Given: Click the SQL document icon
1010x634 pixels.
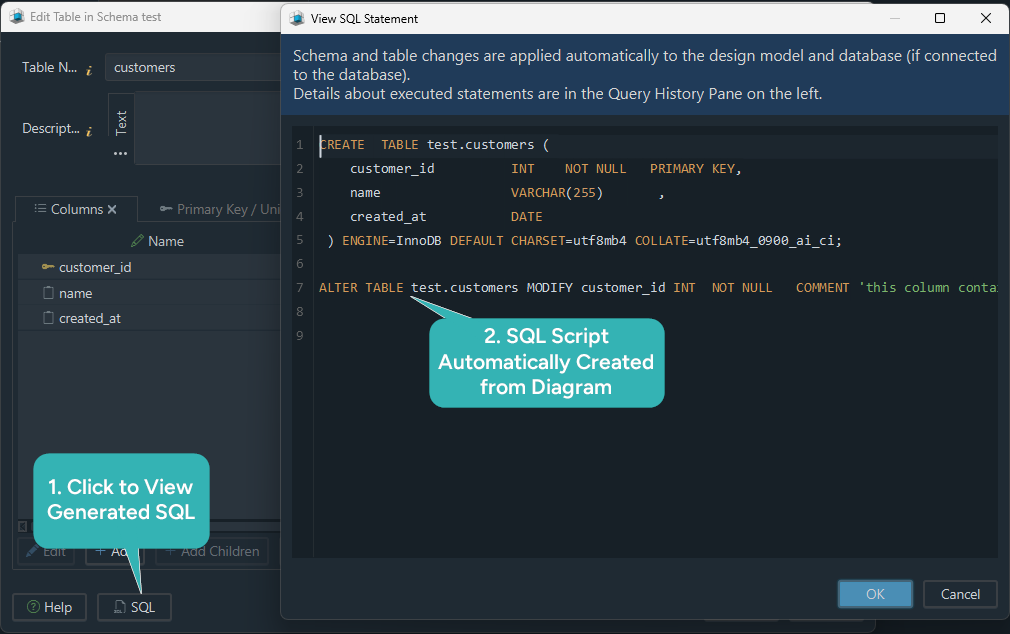Looking at the screenshot, I should coord(120,607).
